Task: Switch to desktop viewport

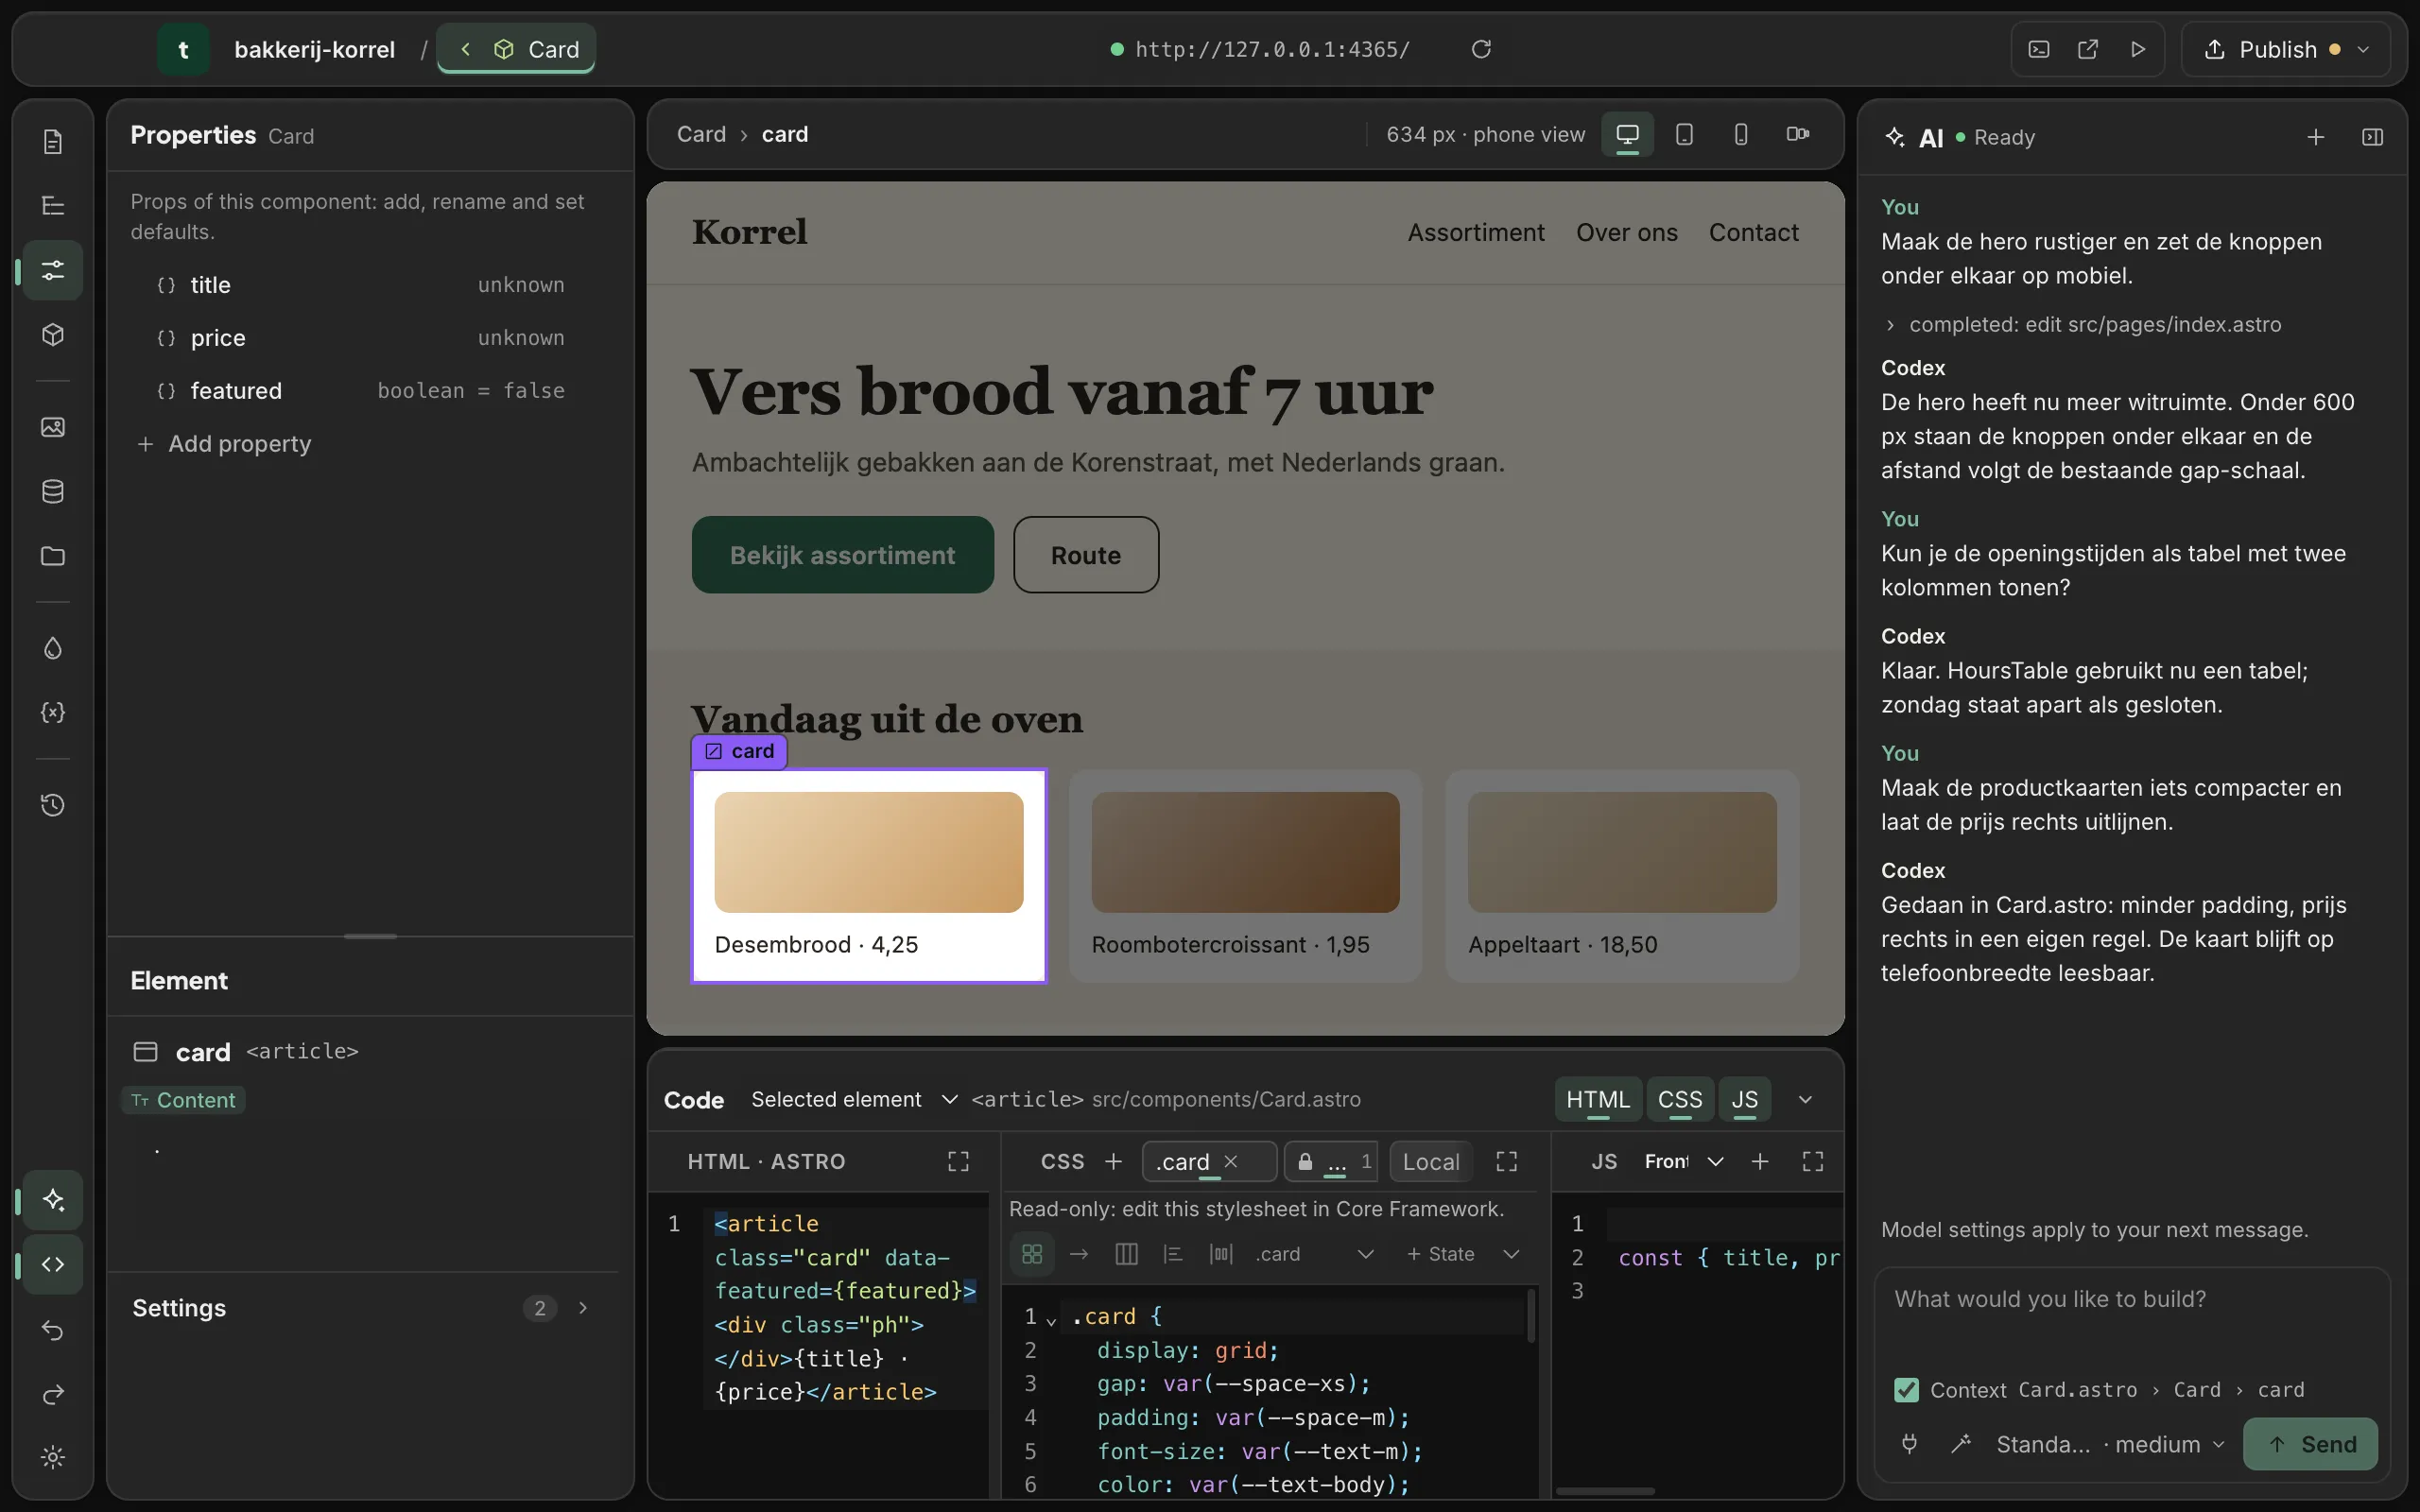Action: (1628, 134)
